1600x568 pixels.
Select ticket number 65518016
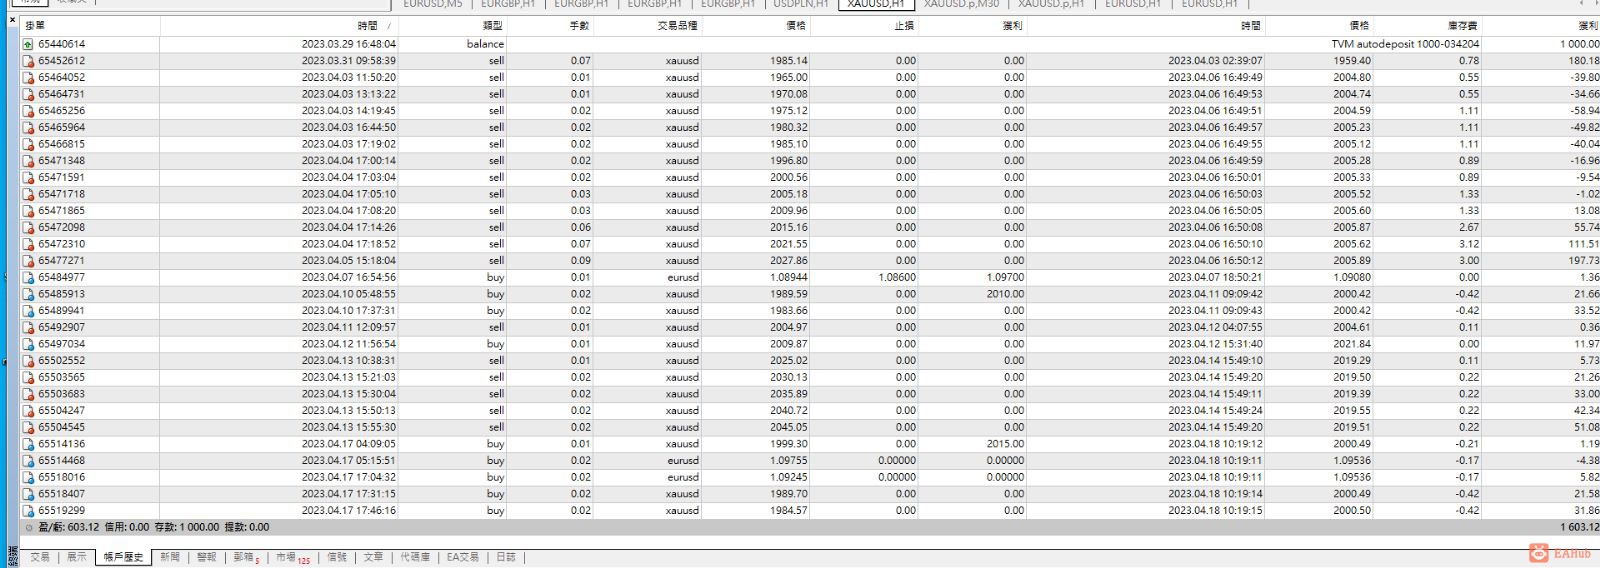pos(62,477)
